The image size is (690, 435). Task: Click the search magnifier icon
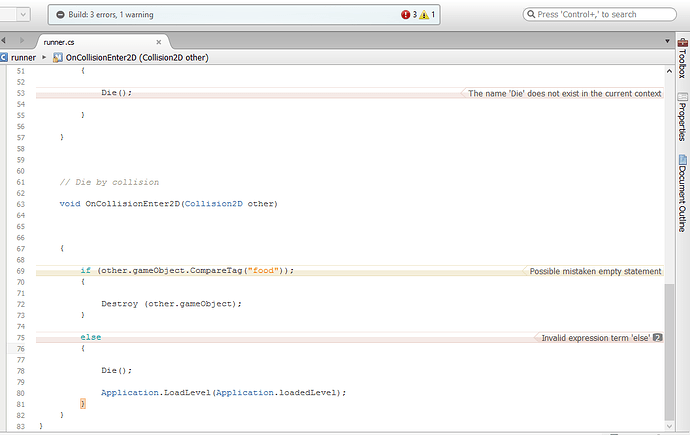point(531,15)
